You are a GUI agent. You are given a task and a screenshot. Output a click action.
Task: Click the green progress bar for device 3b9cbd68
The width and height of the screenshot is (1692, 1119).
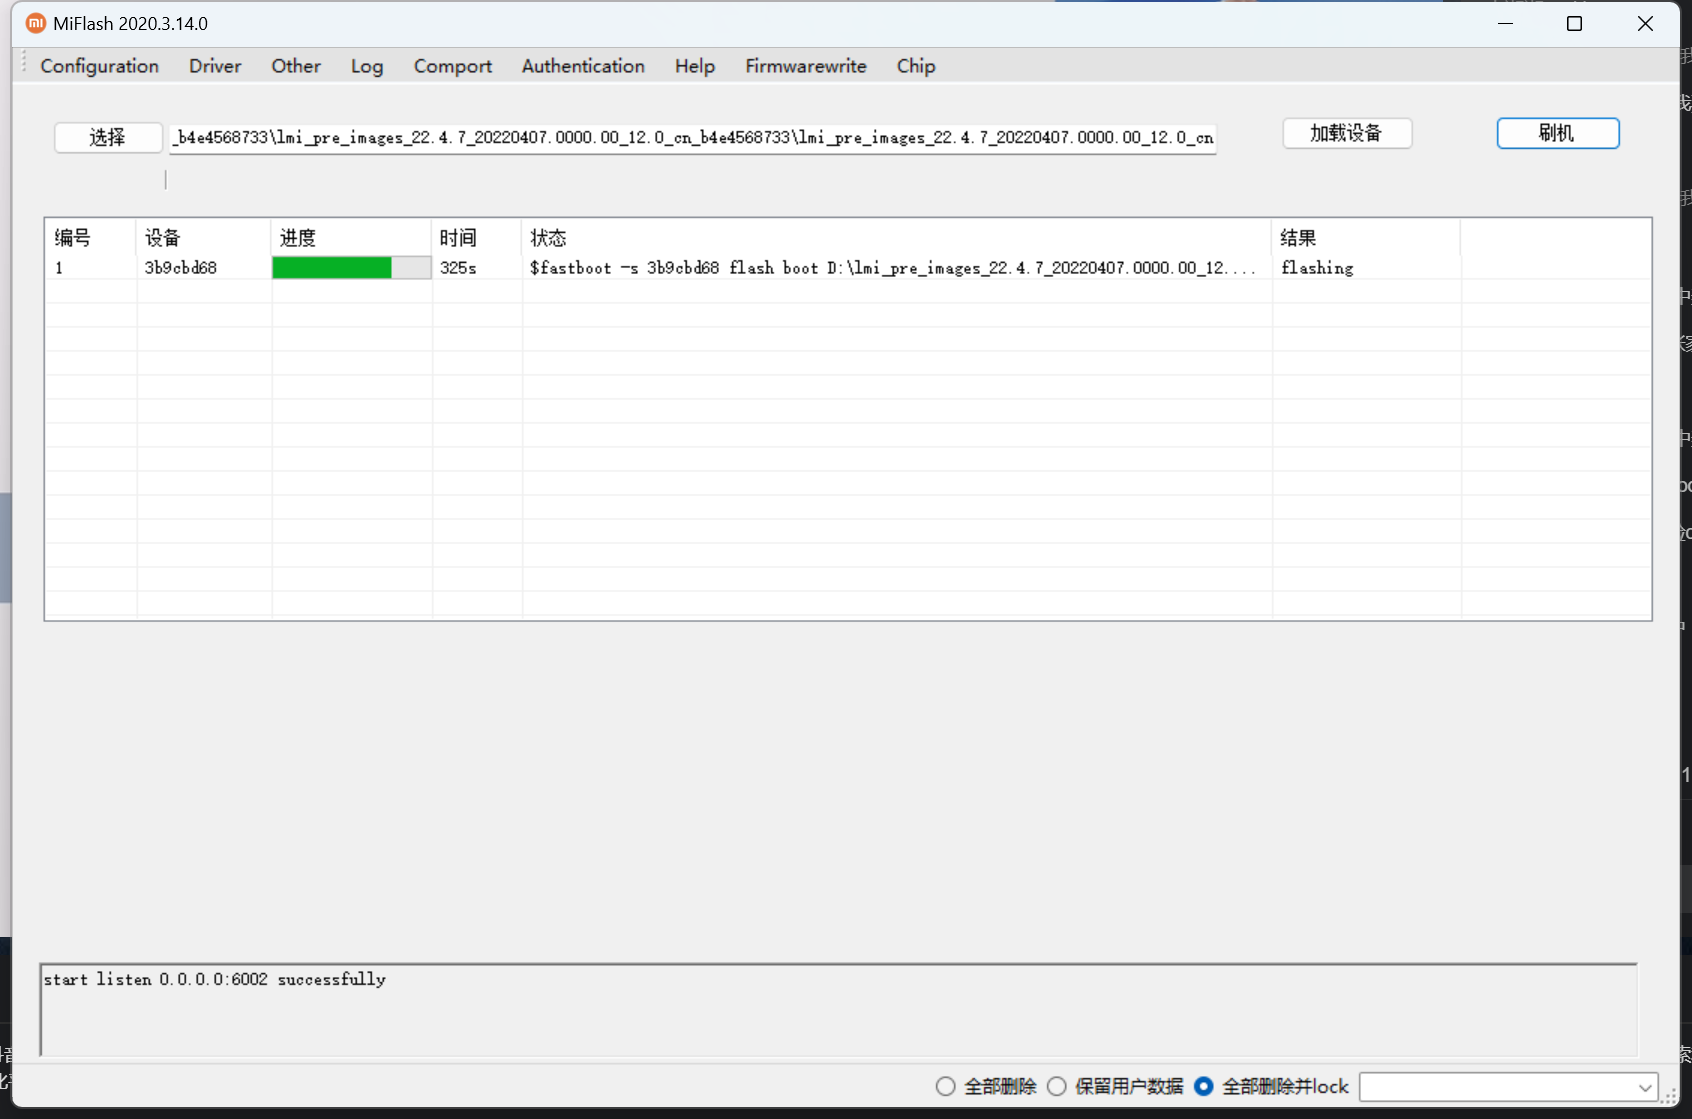coord(351,268)
